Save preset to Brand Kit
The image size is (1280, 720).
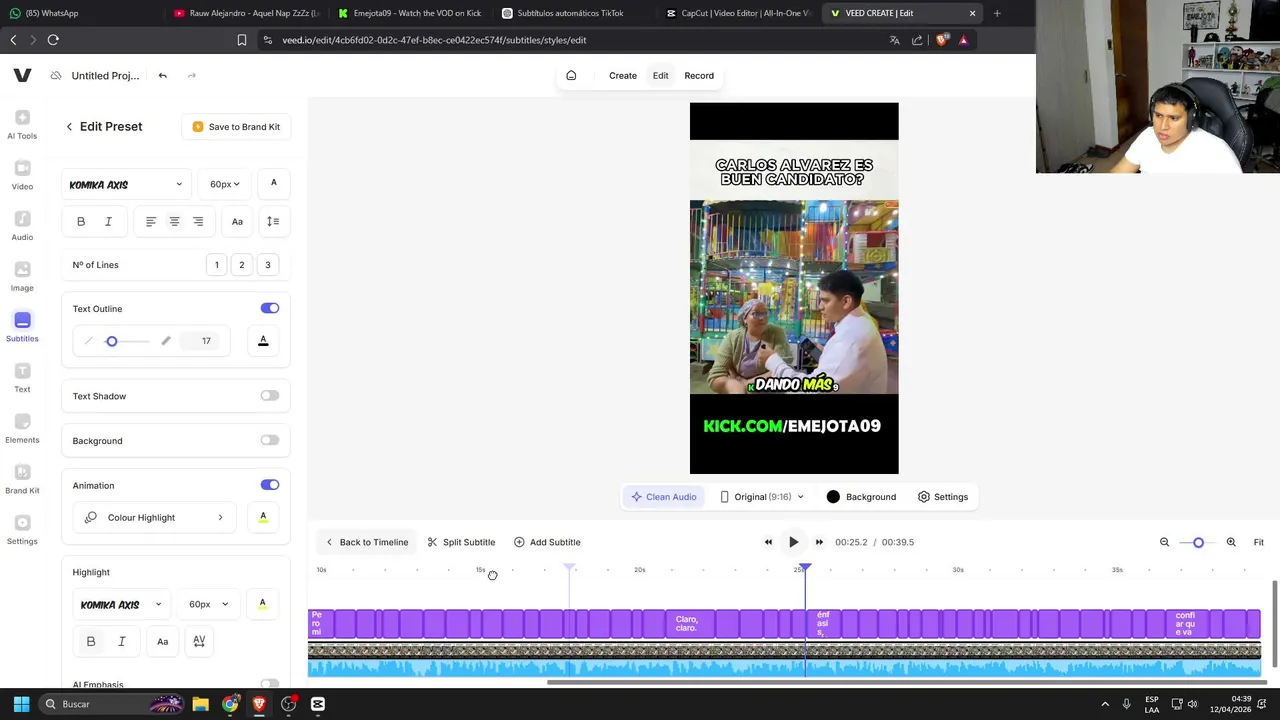pyautogui.click(x=236, y=127)
